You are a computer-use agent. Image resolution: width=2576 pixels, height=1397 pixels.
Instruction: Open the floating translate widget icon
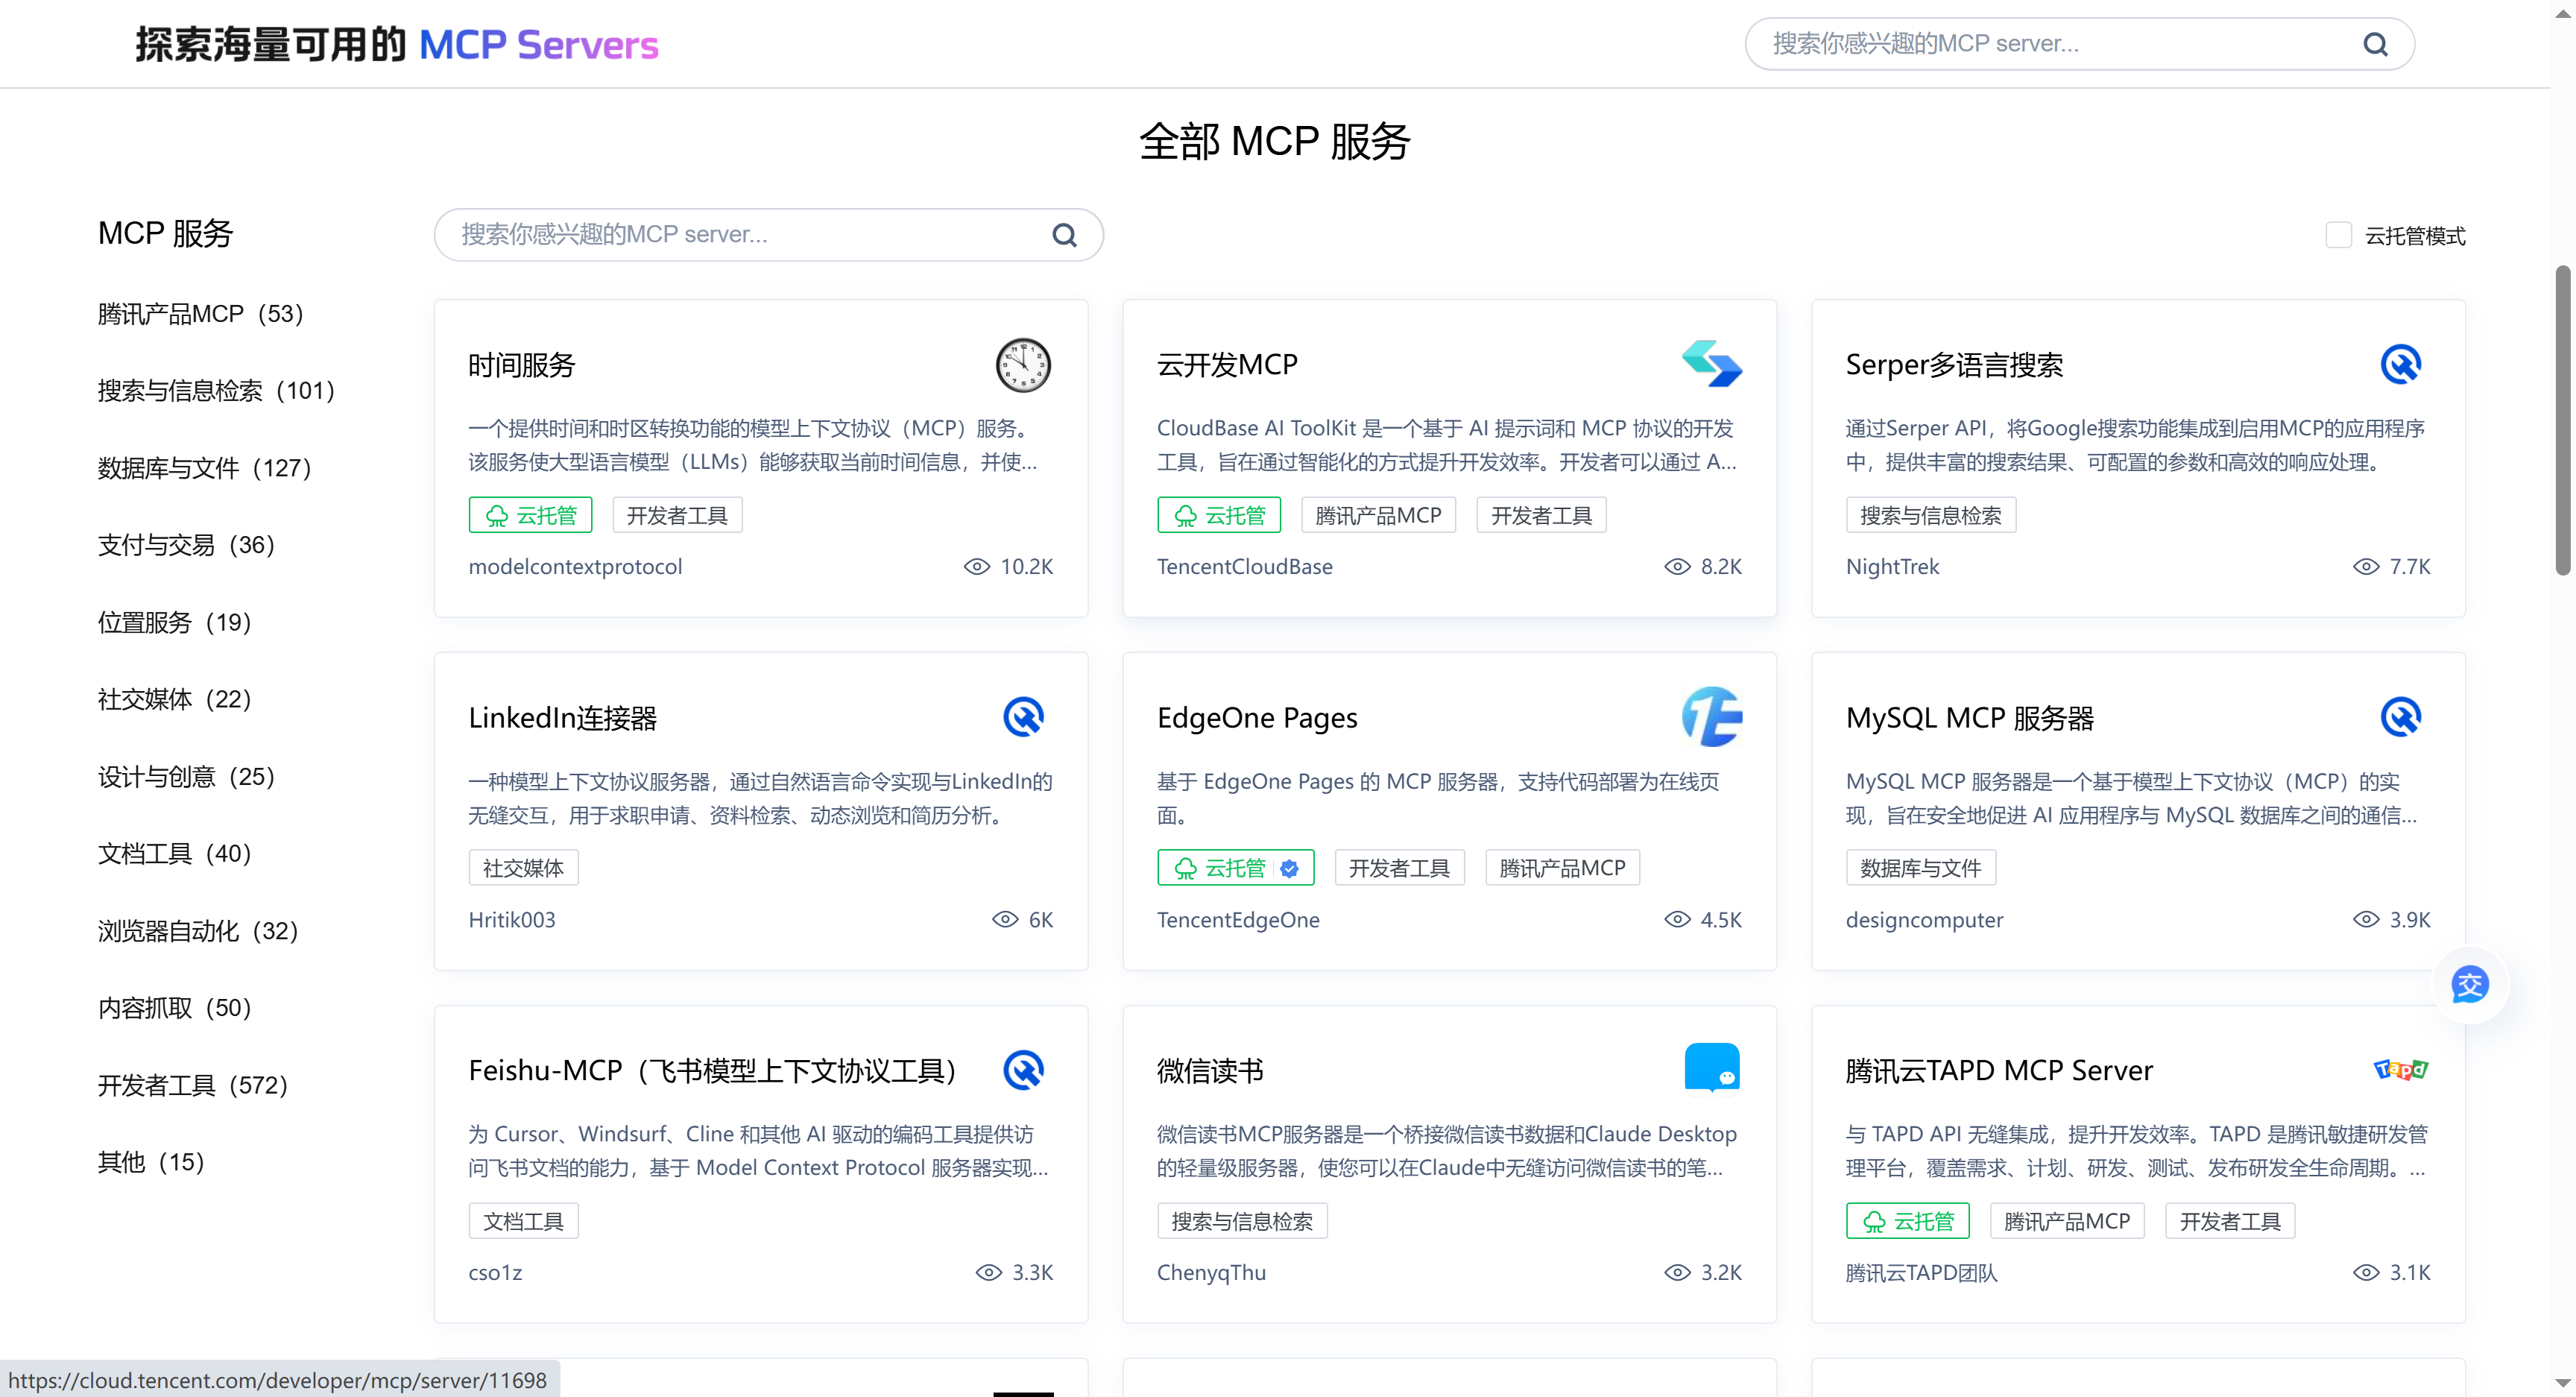click(2469, 985)
